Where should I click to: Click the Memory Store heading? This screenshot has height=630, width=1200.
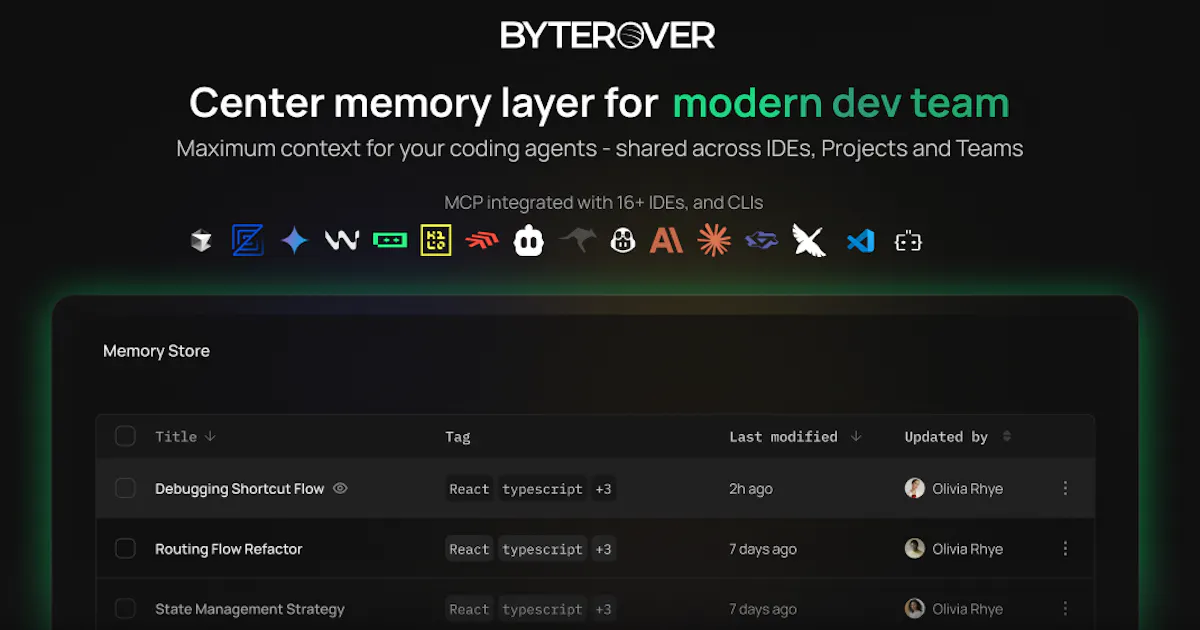click(156, 351)
